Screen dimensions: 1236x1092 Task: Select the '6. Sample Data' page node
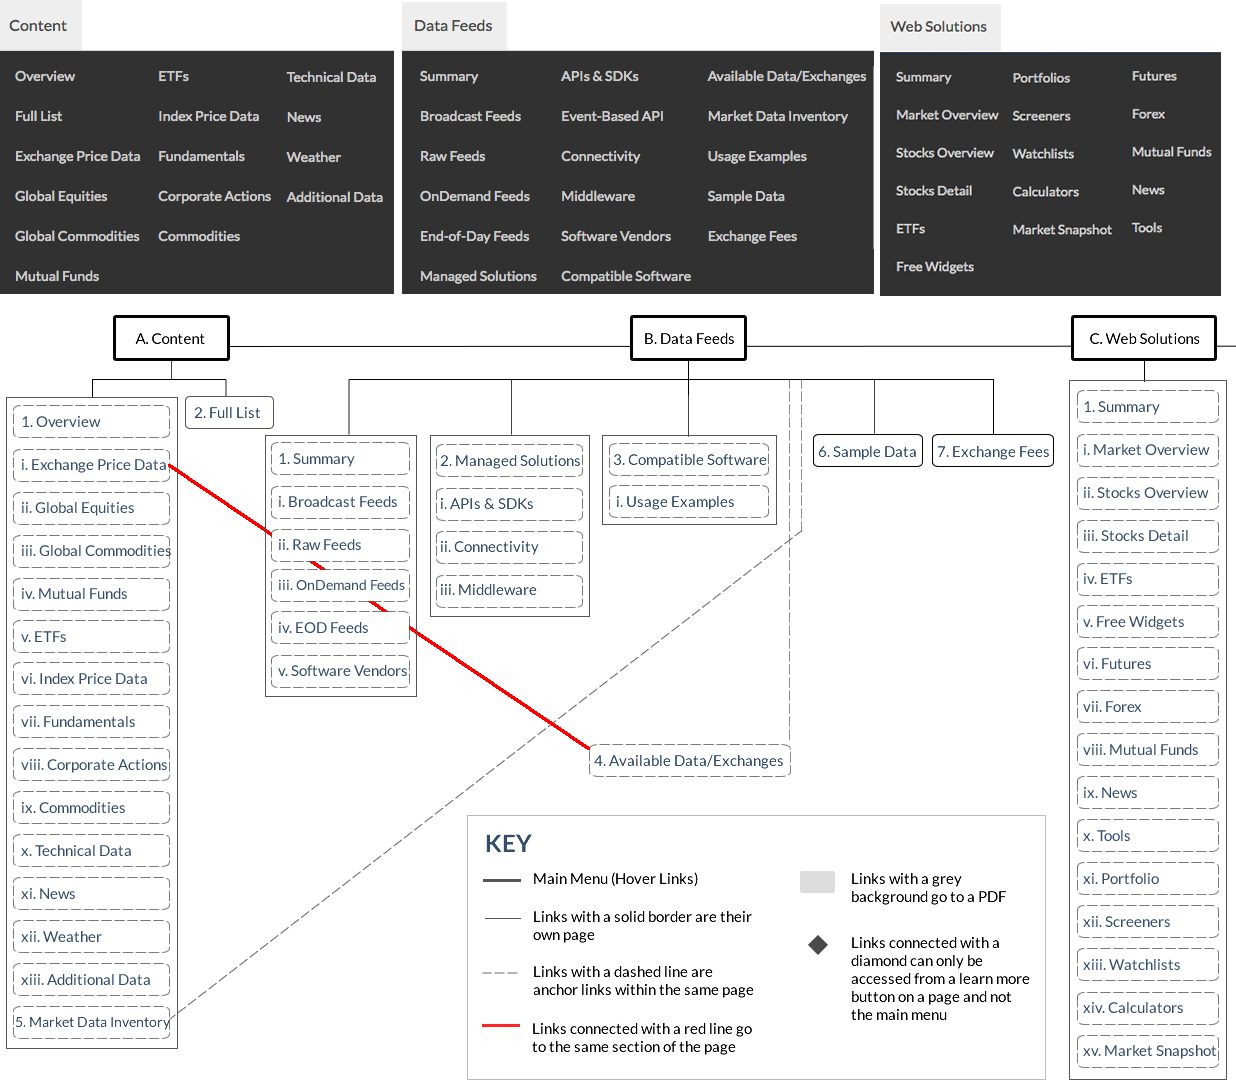tap(867, 452)
